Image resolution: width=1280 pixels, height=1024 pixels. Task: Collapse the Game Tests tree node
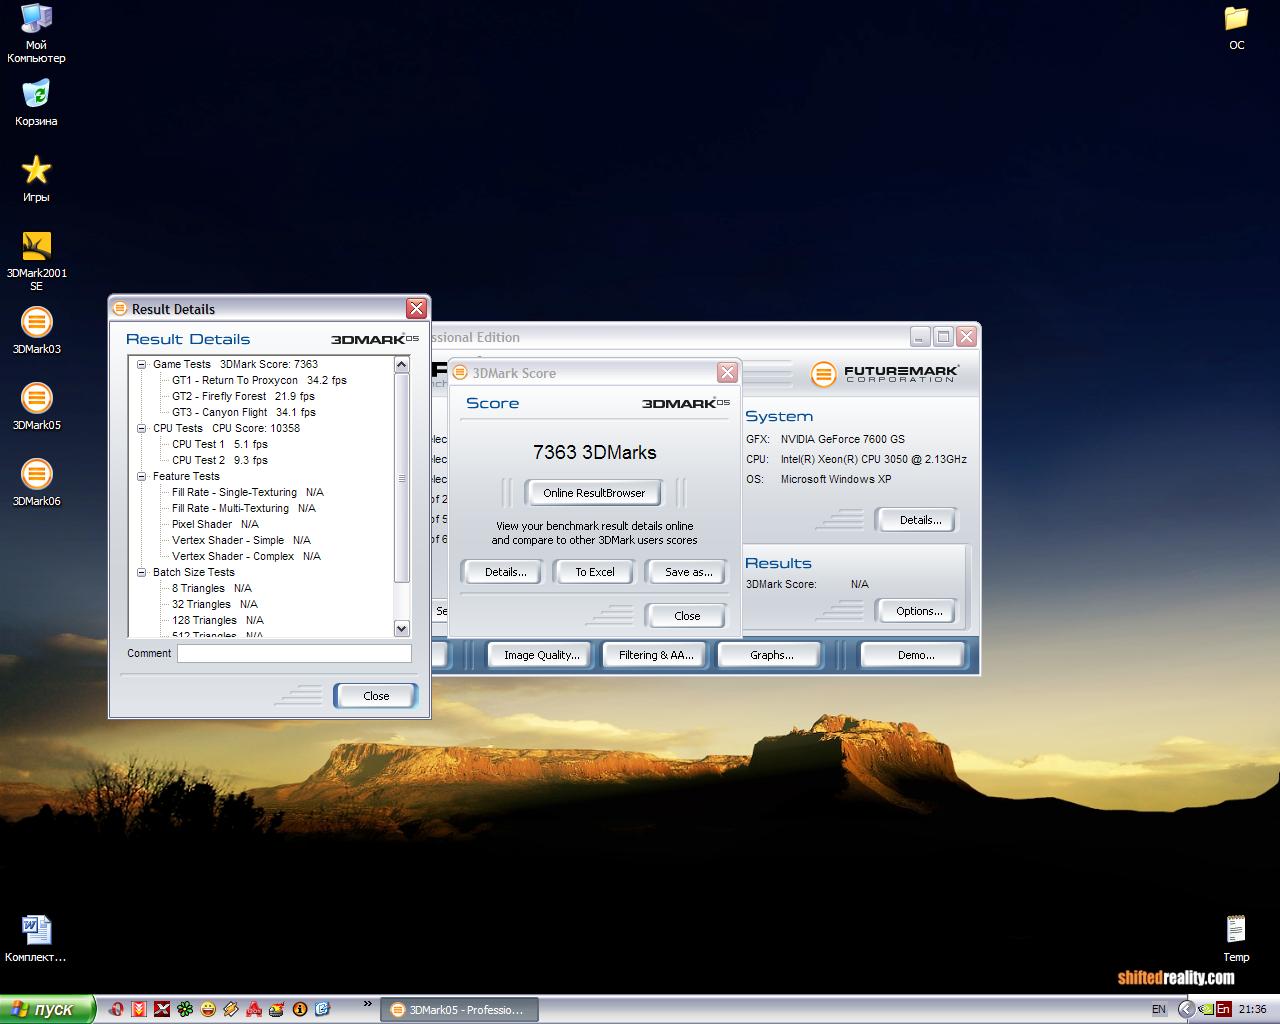(142, 364)
